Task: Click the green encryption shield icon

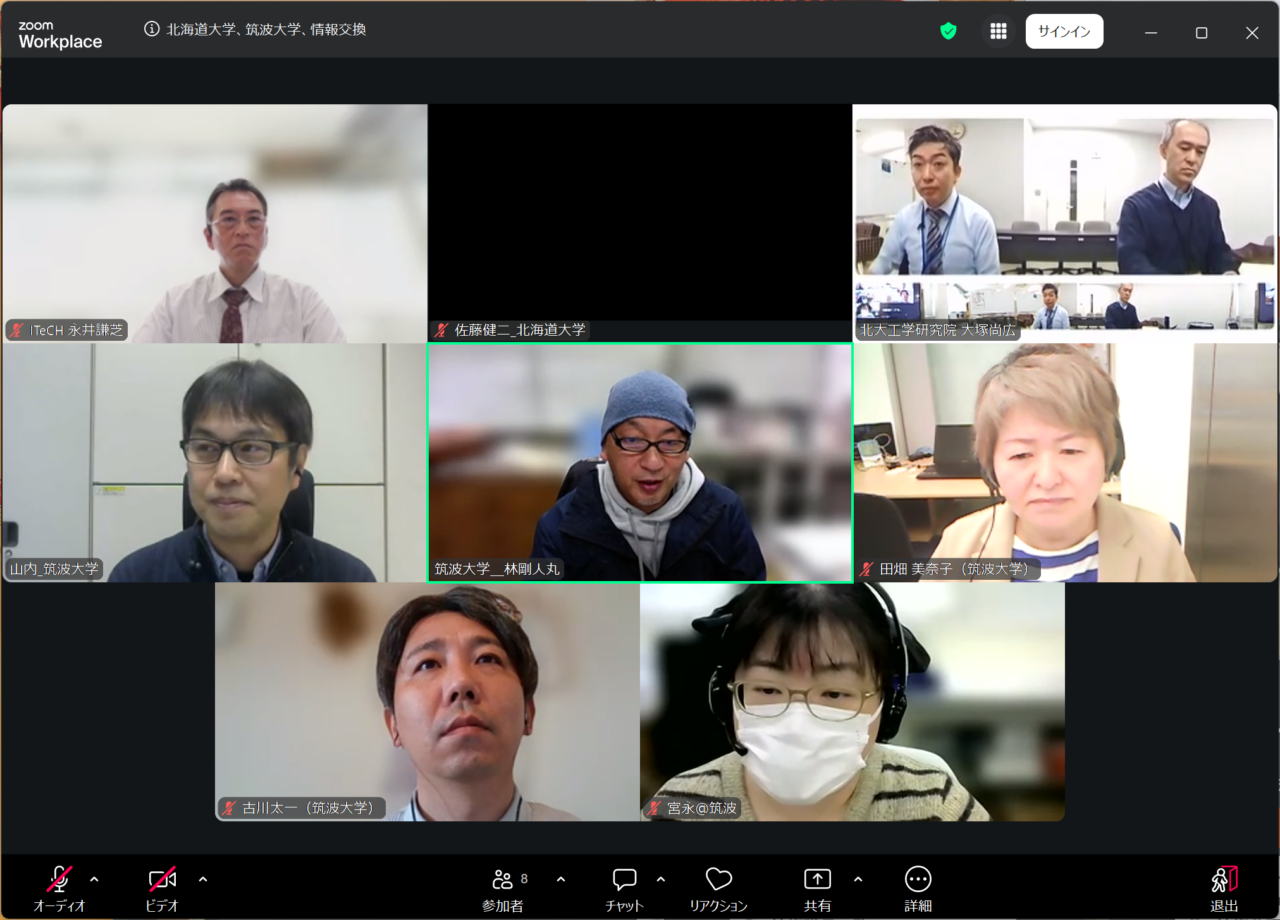Action: pyautogui.click(x=948, y=31)
